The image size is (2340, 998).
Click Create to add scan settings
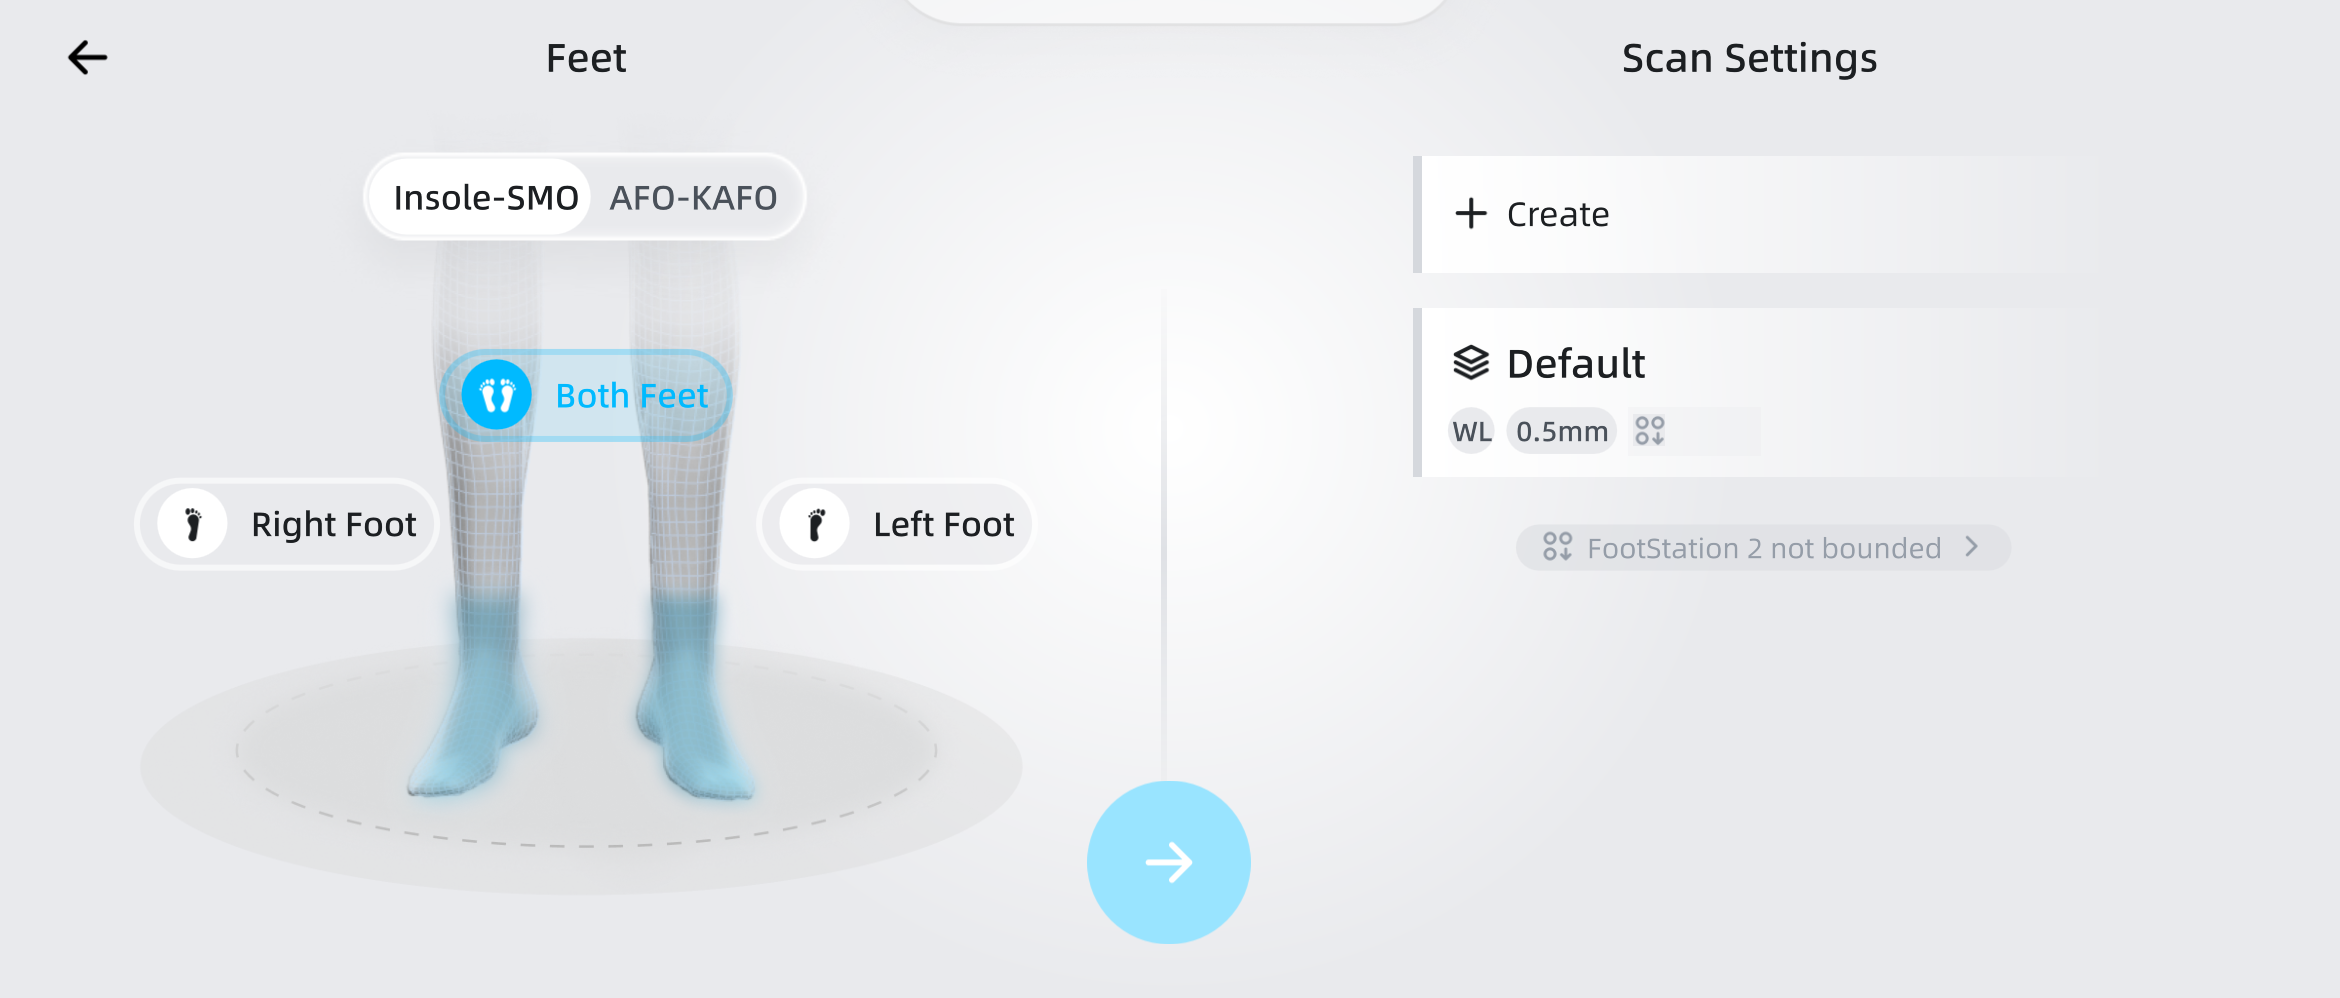(x=1558, y=214)
